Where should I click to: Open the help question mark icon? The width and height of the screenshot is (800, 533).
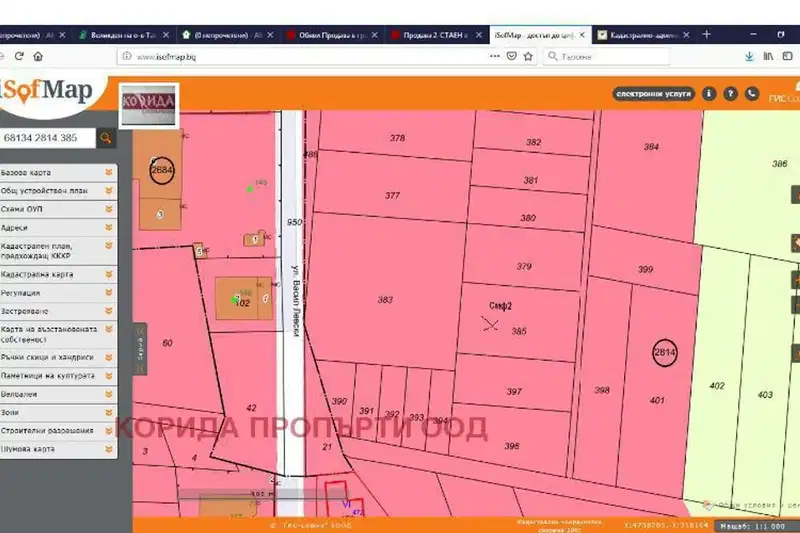click(730, 94)
